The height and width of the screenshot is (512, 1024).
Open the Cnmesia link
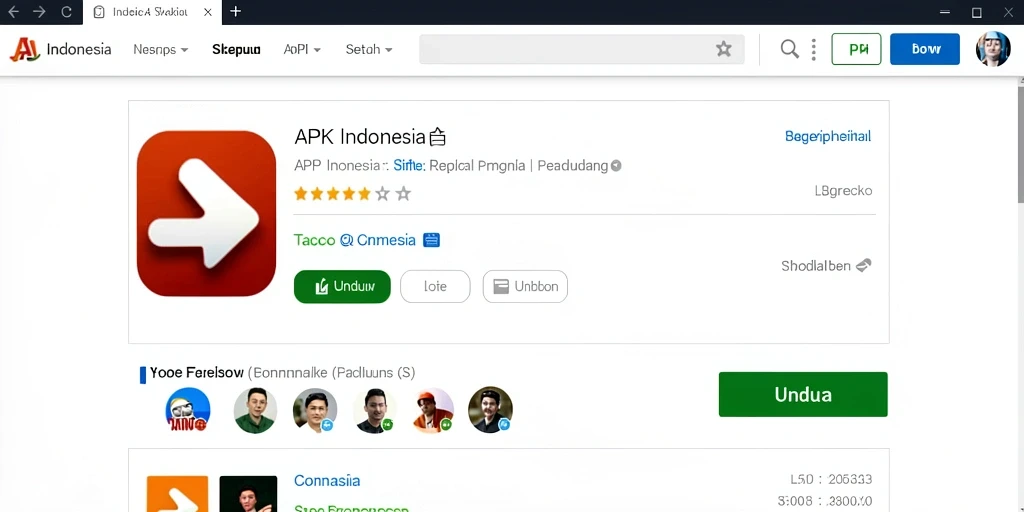click(x=386, y=240)
